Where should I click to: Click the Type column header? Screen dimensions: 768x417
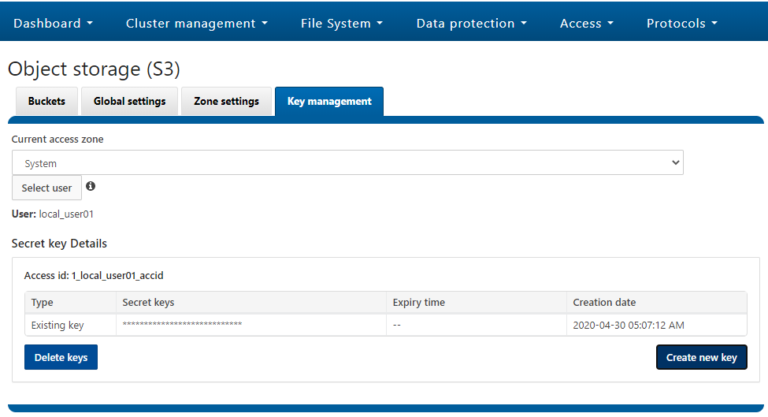[x=42, y=302]
